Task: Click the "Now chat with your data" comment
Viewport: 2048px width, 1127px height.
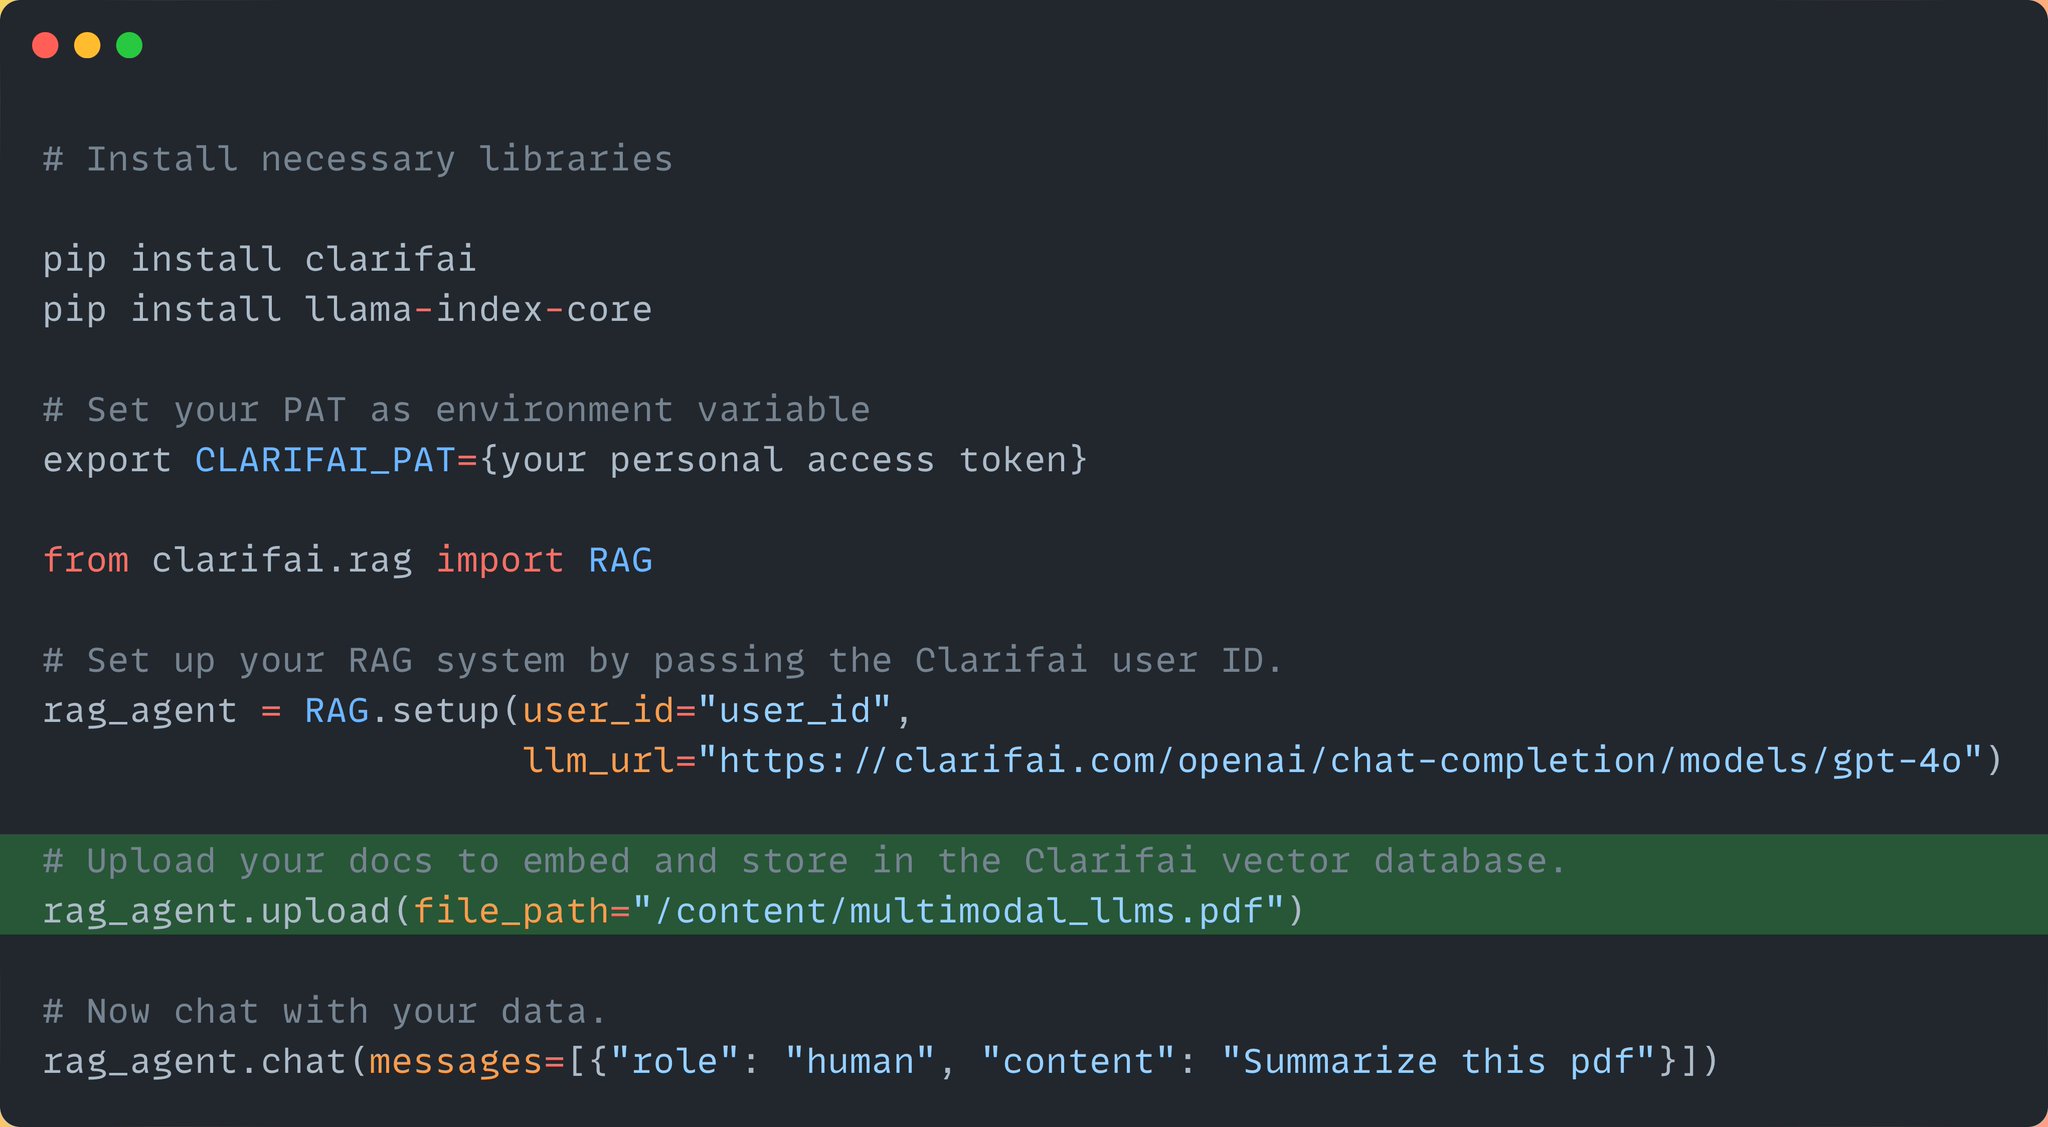Action: pos(325,1011)
